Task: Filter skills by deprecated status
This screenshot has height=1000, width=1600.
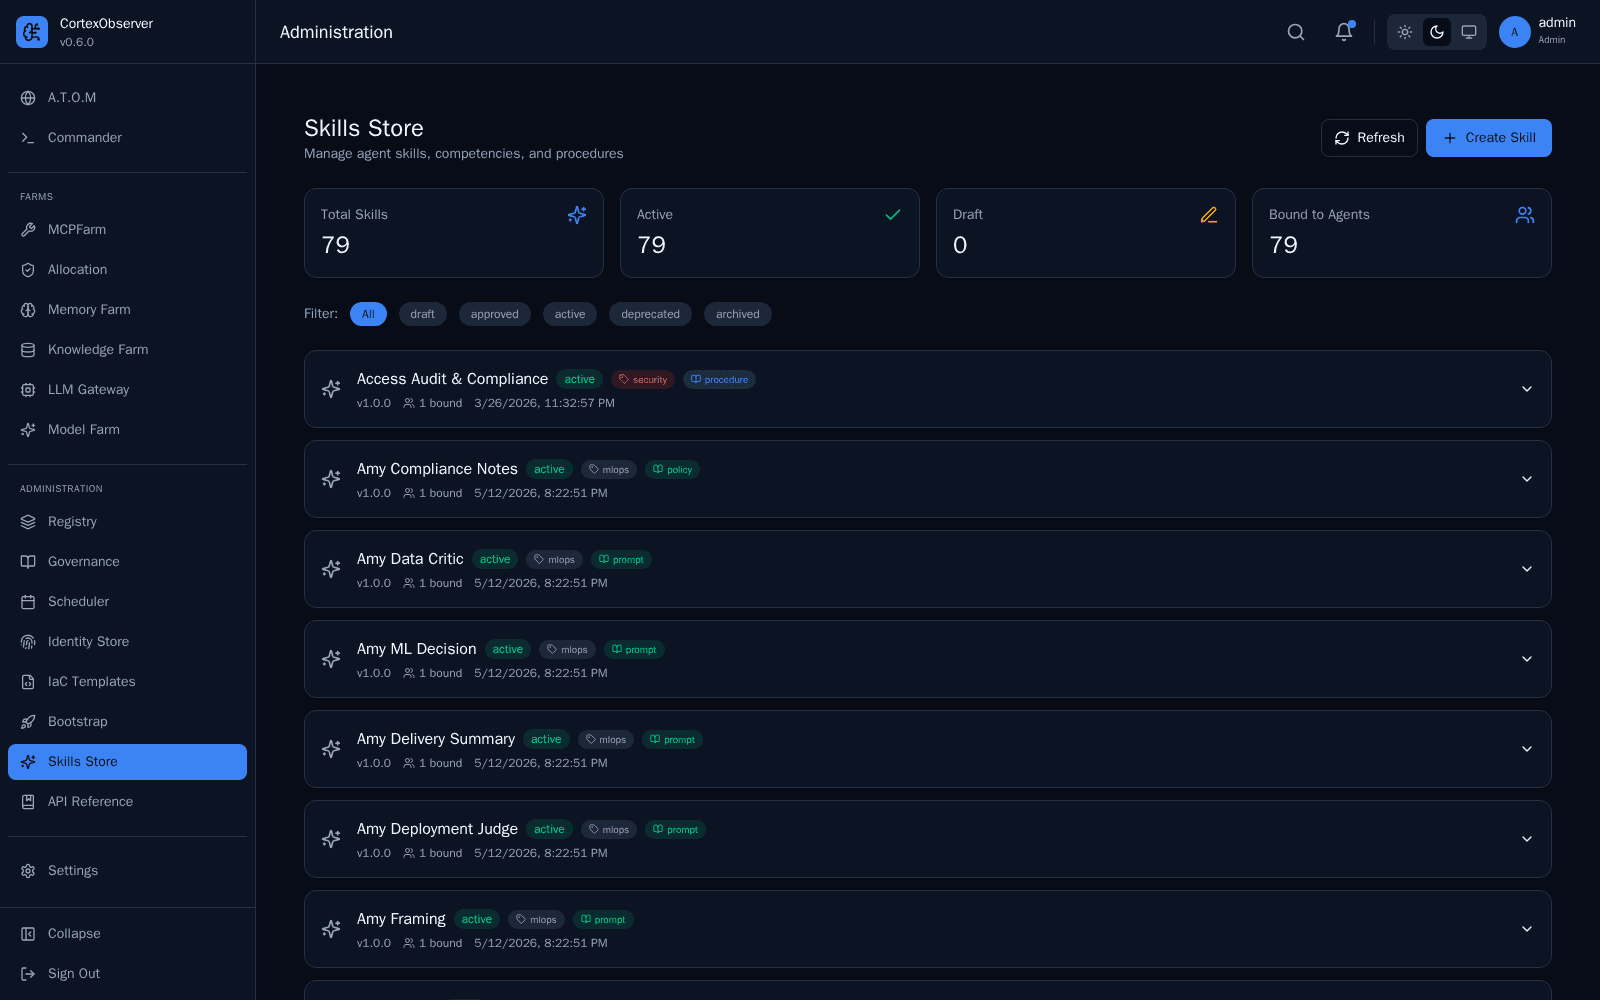Action: click(650, 314)
